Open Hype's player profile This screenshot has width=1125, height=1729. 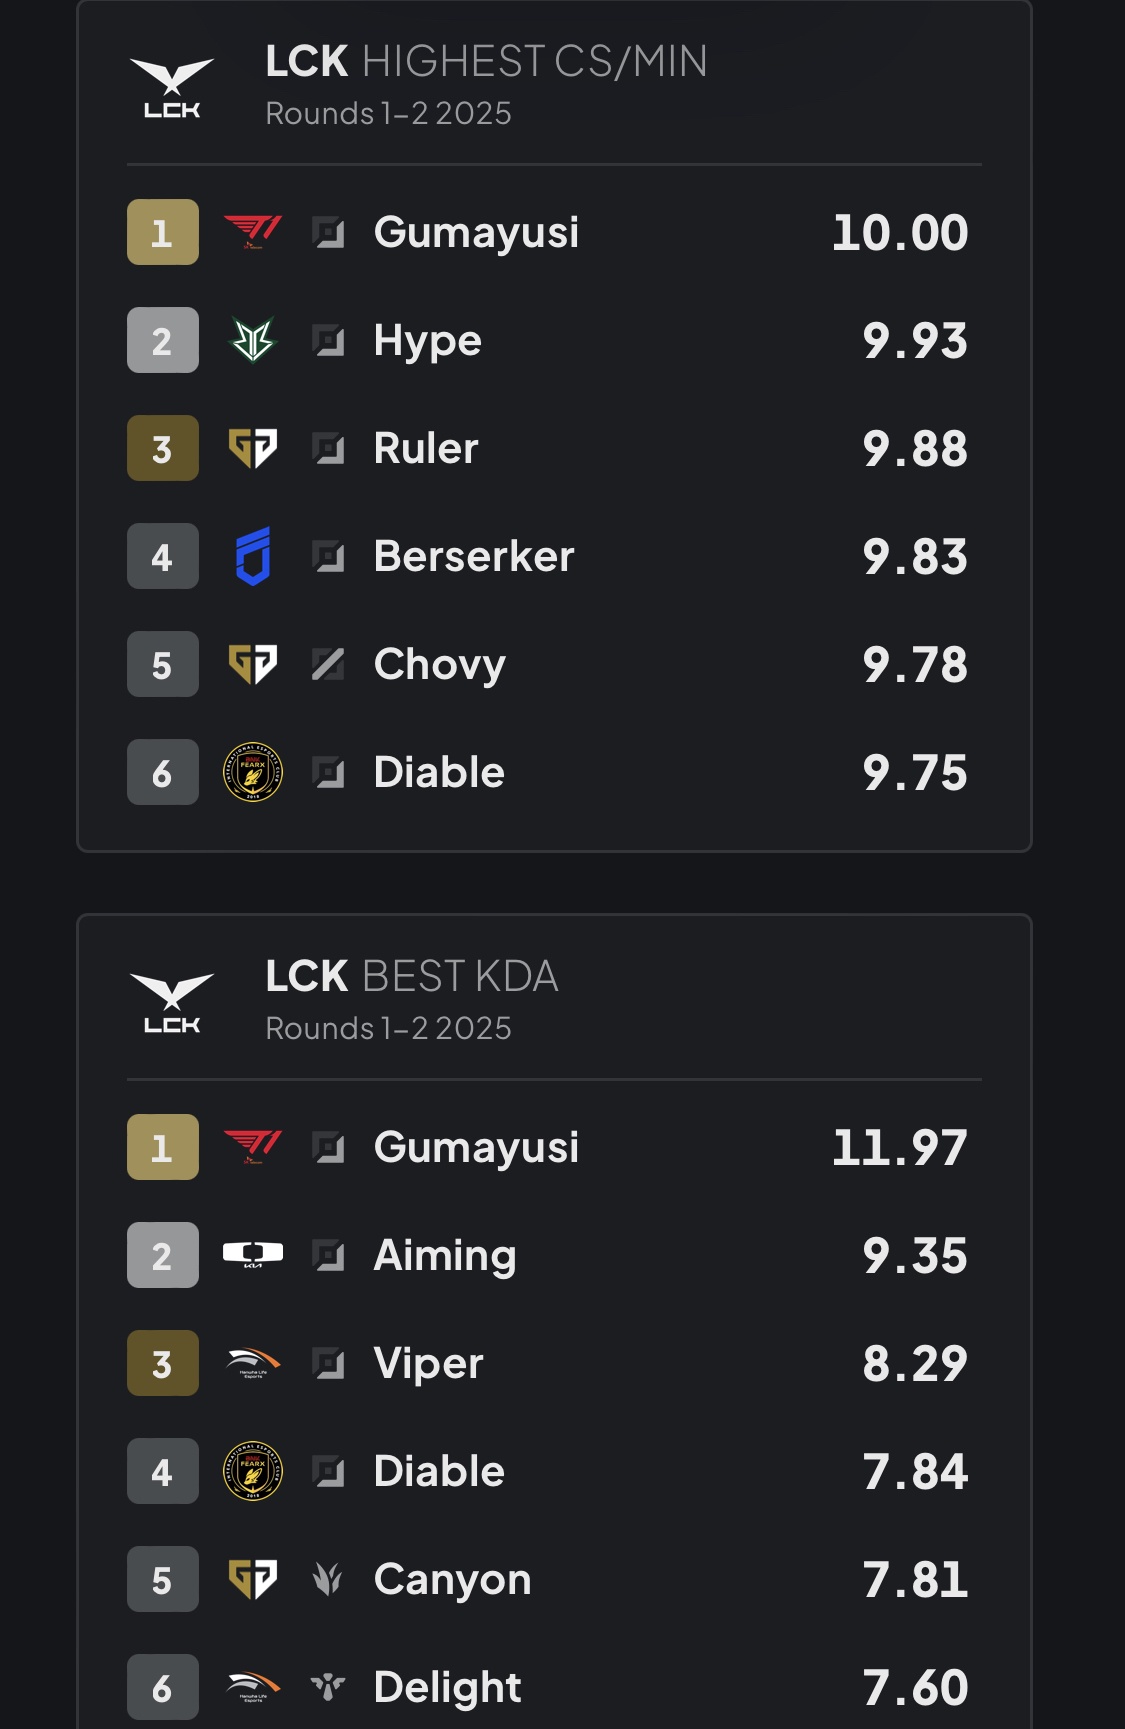(x=427, y=341)
